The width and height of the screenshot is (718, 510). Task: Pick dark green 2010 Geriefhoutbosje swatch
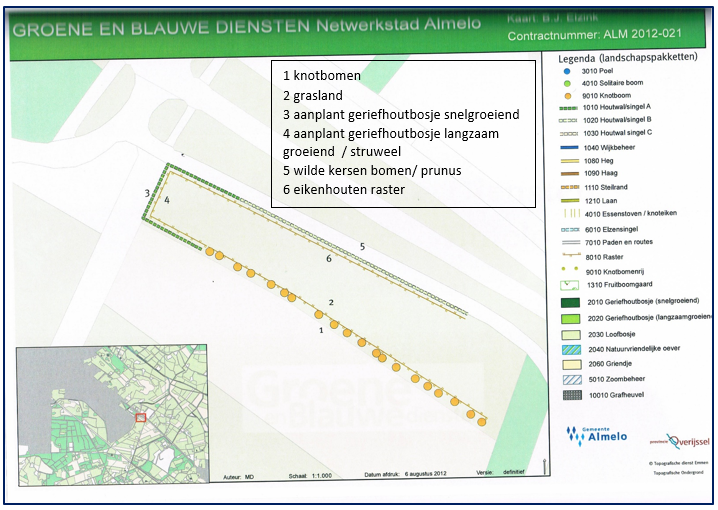tap(571, 303)
